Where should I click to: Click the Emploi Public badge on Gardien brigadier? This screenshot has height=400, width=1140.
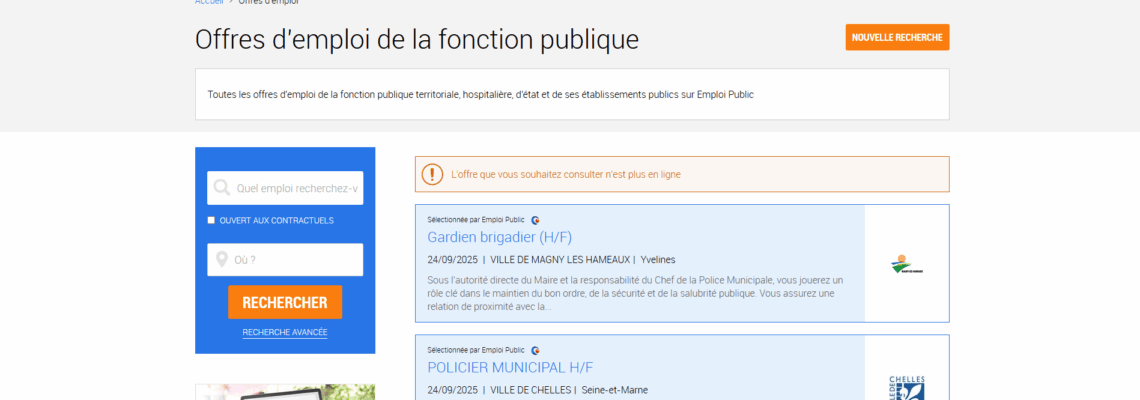[x=536, y=220]
